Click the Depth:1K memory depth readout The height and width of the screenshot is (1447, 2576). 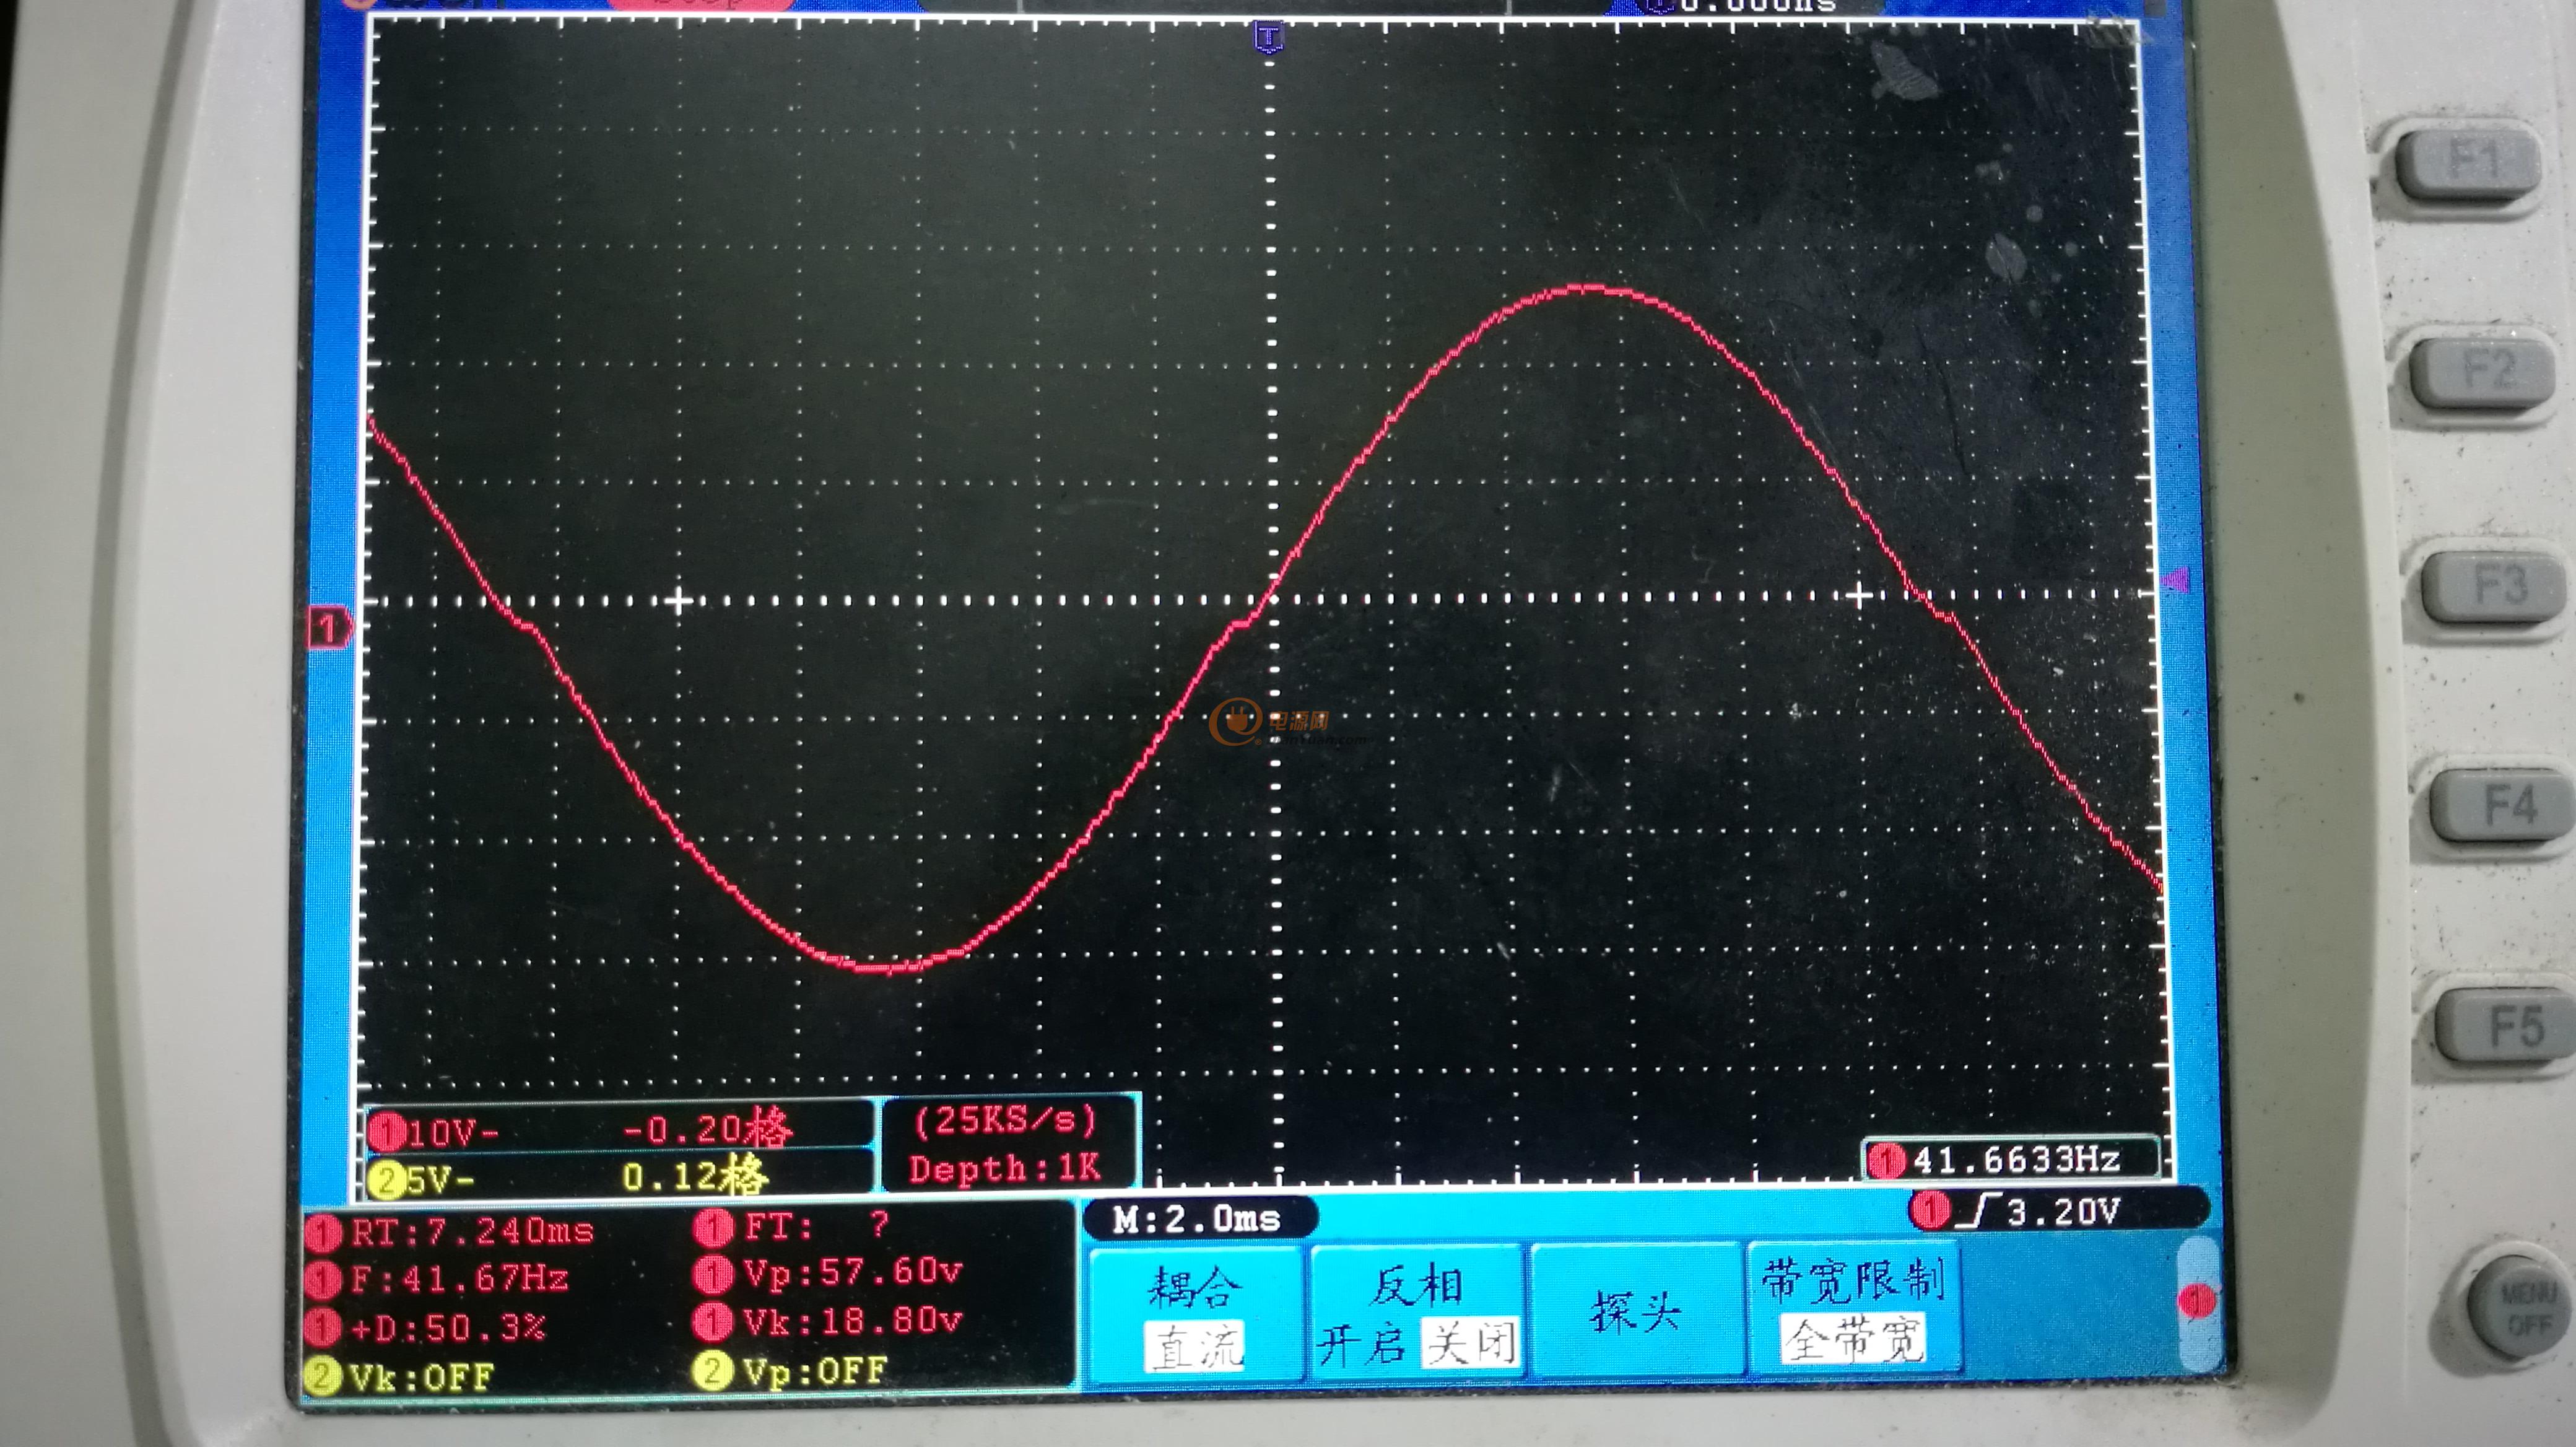(1004, 1168)
